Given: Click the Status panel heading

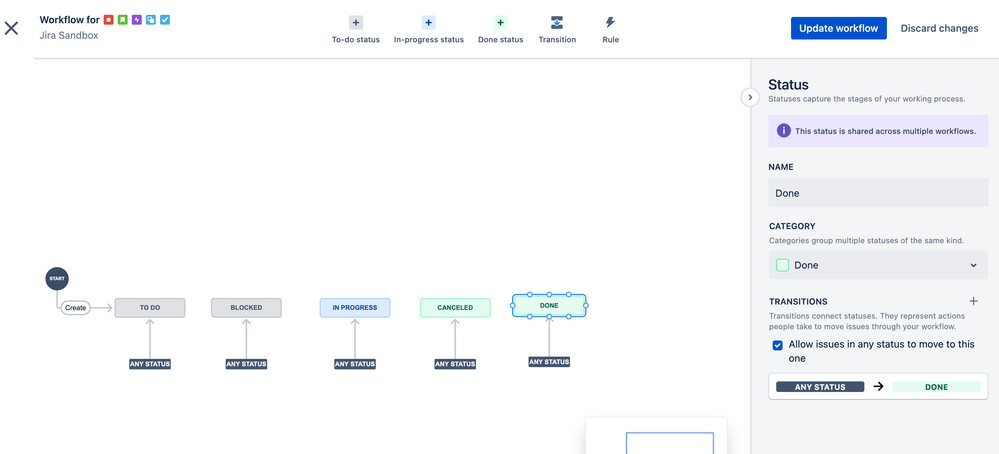Looking at the screenshot, I should [788, 85].
